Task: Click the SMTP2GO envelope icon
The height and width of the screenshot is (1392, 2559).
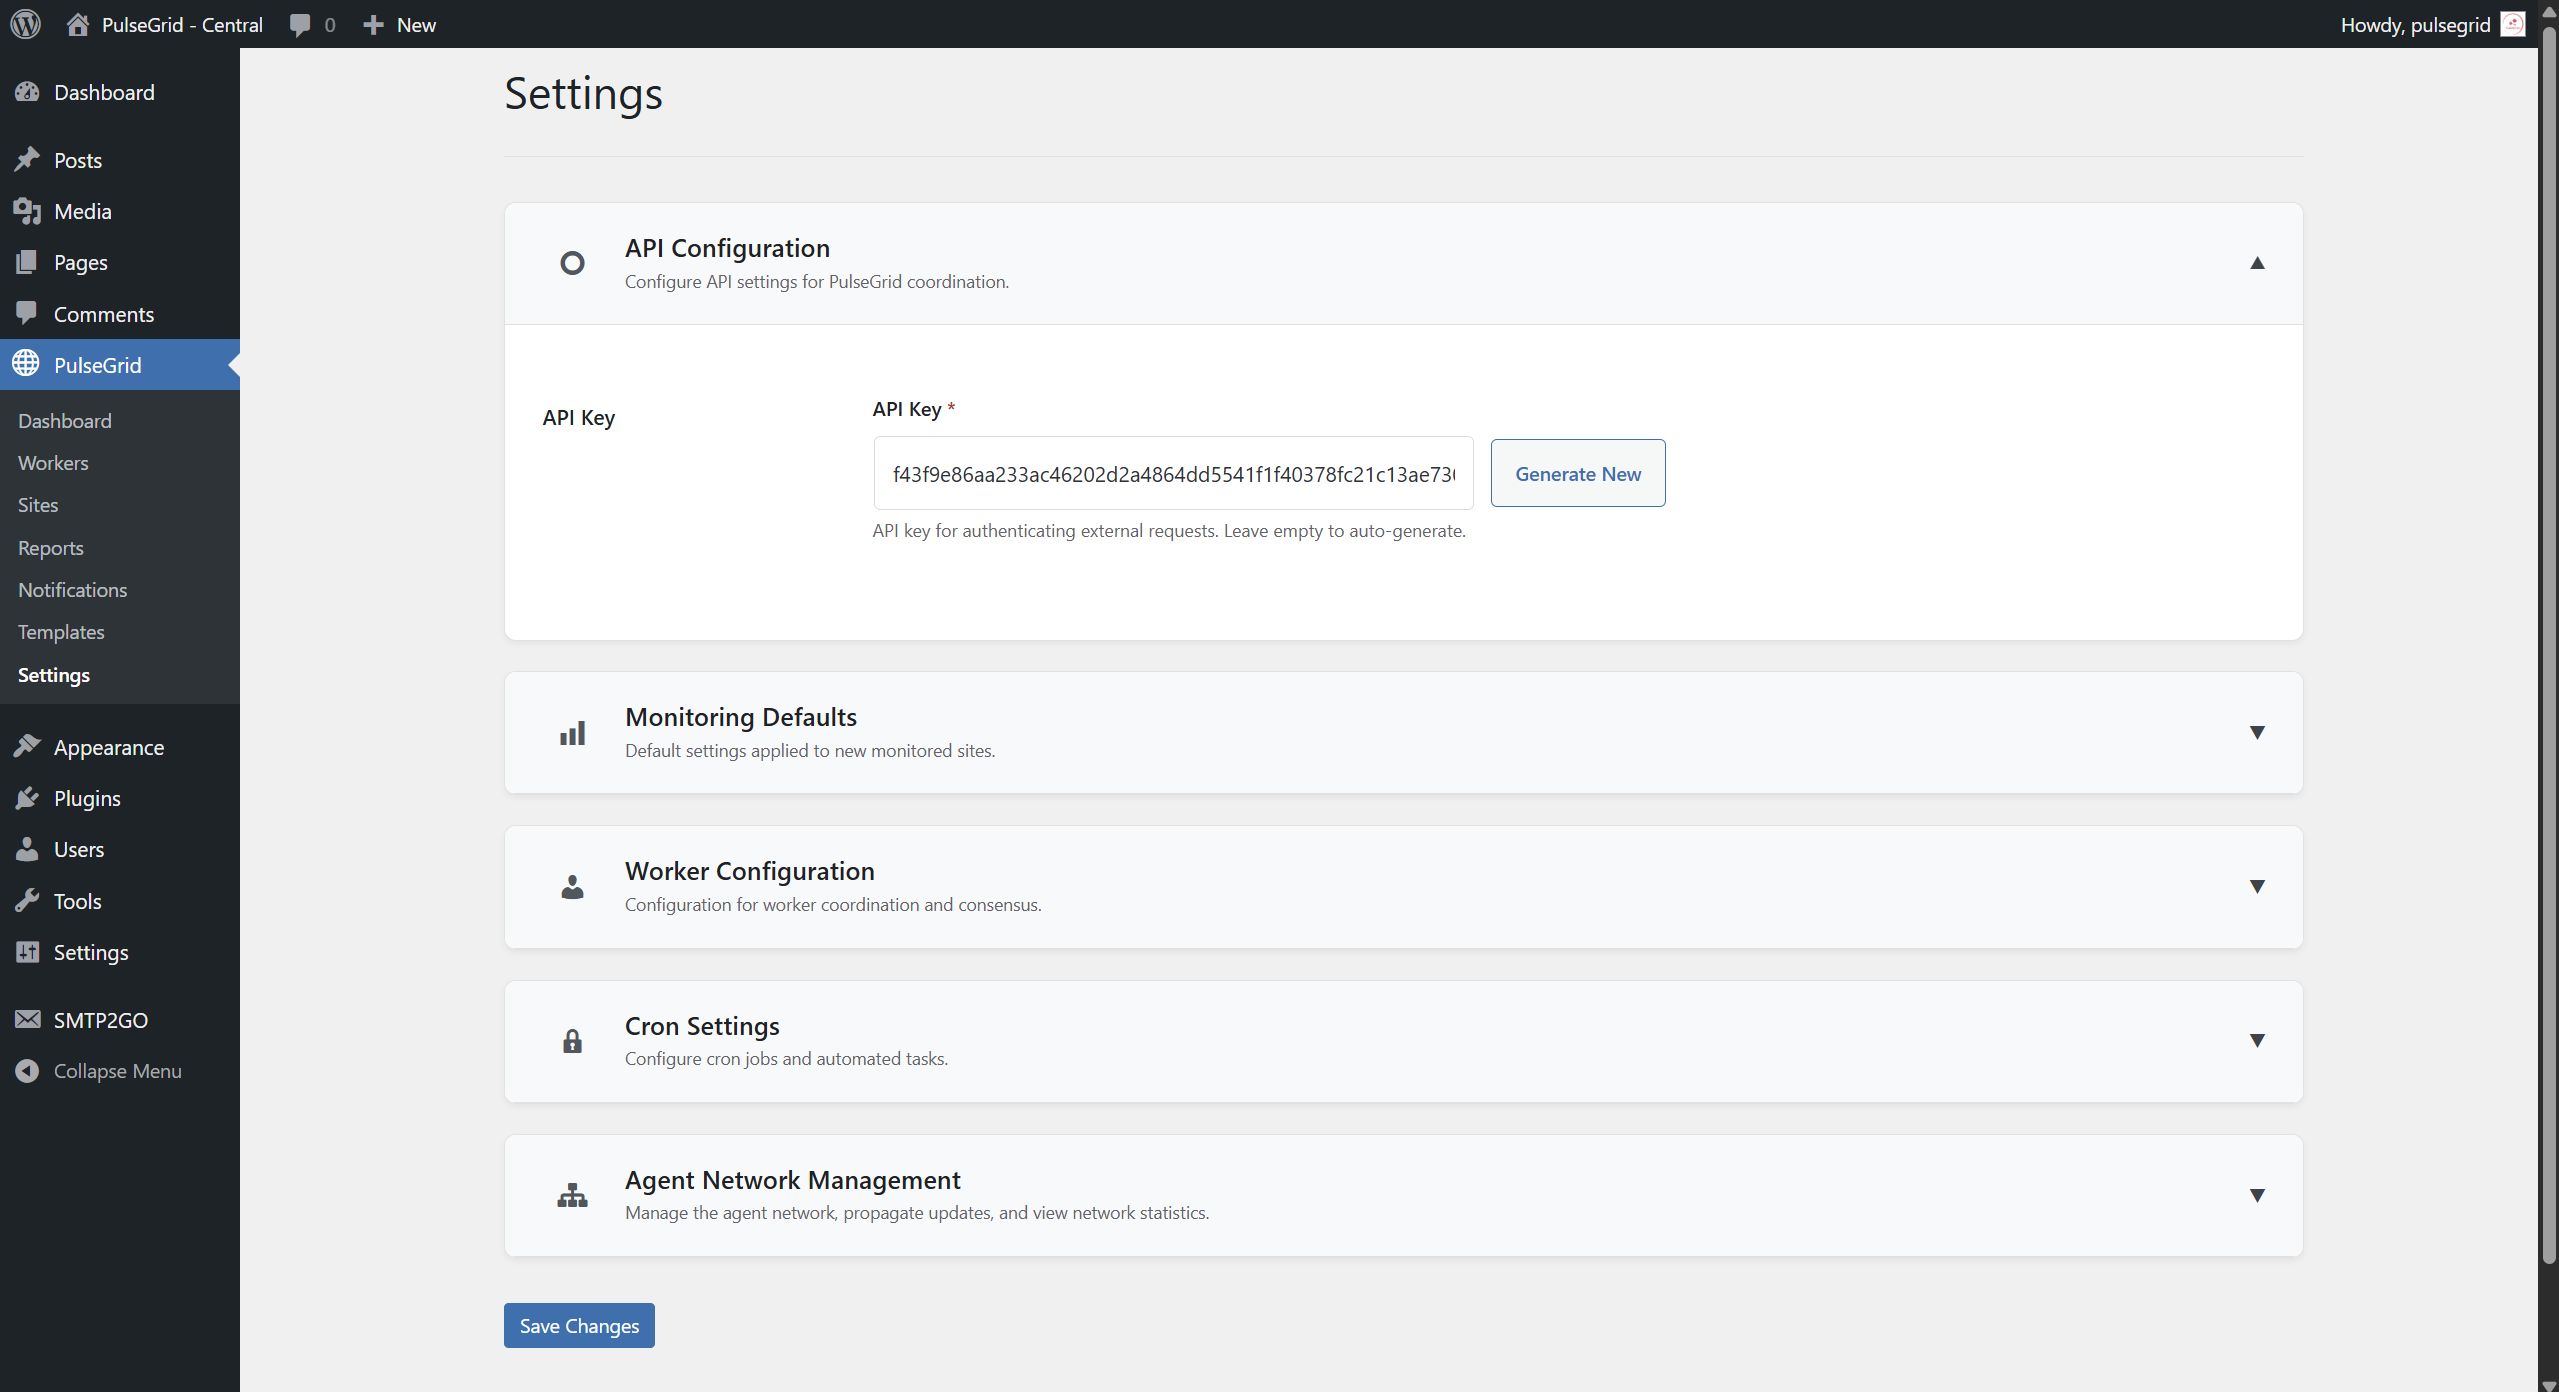Action: click(x=27, y=1019)
